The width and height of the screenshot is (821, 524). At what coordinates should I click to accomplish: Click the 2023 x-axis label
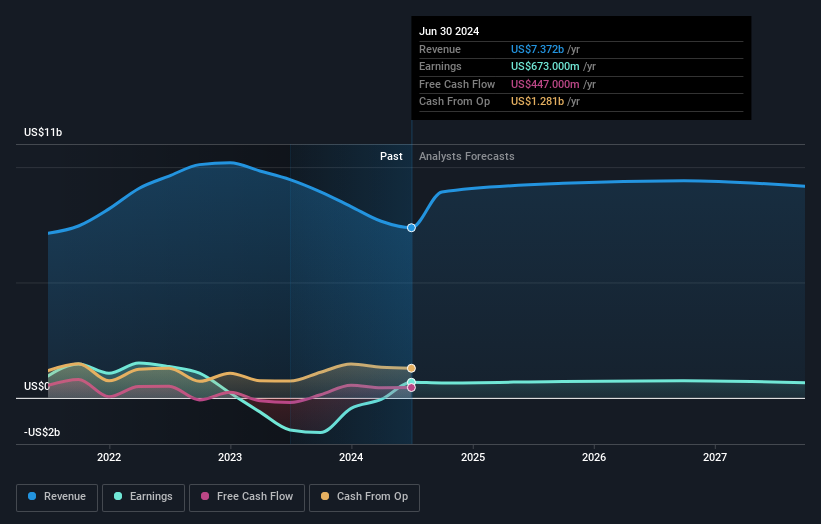point(230,457)
